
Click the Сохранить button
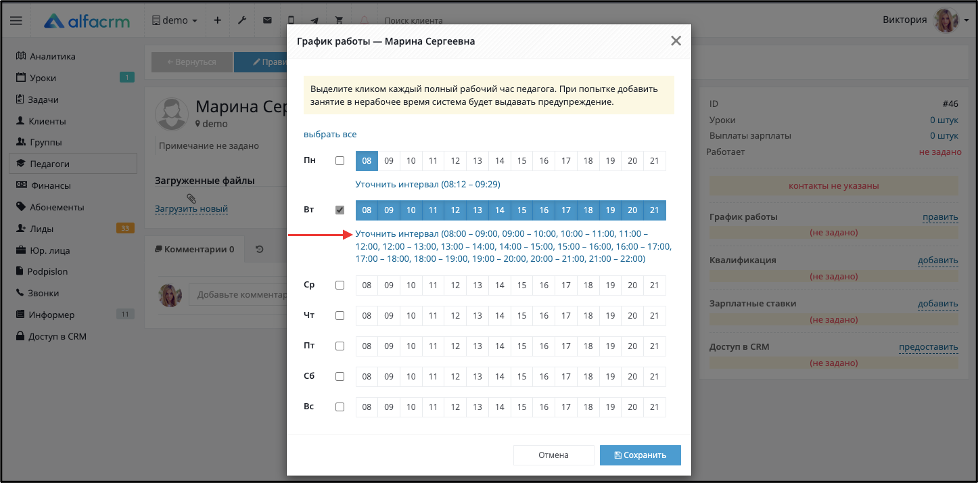640,455
